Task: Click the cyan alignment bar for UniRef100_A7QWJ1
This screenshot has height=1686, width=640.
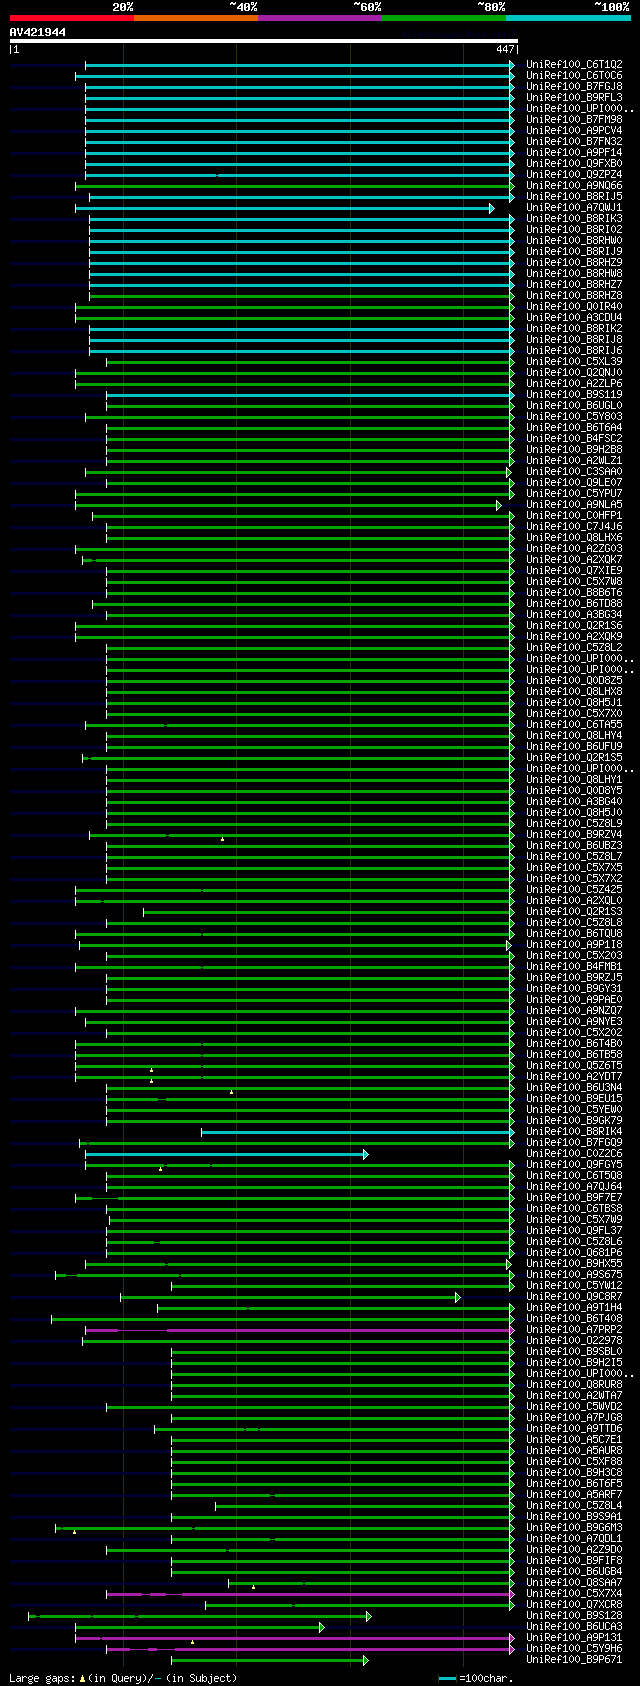Action: click(283, 208)
